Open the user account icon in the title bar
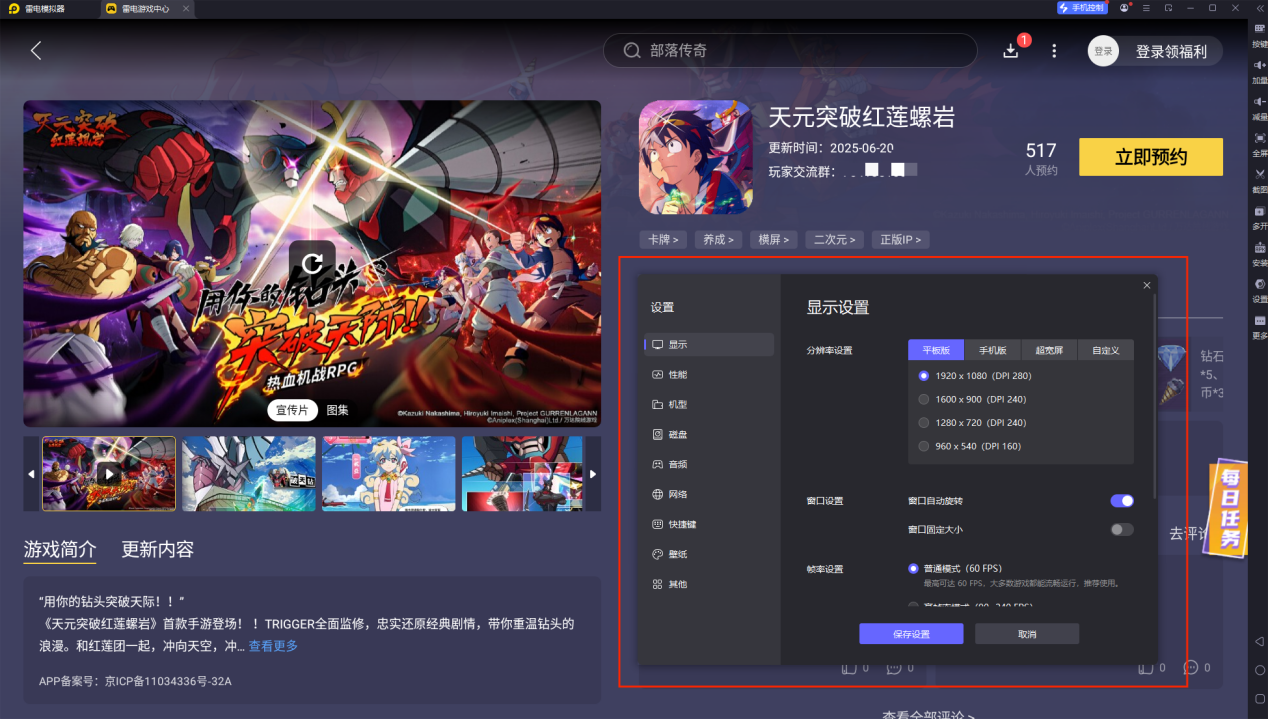Viewport: 1268px width, 719px height. [1125, 7]
